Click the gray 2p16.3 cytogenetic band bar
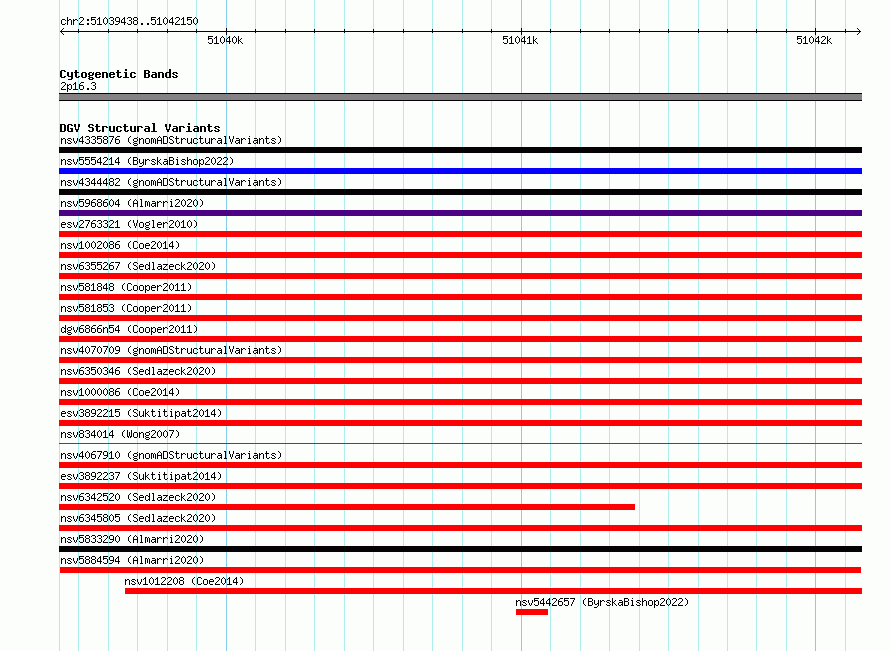This screenshot has width=890, height=651. coord(460,97)
